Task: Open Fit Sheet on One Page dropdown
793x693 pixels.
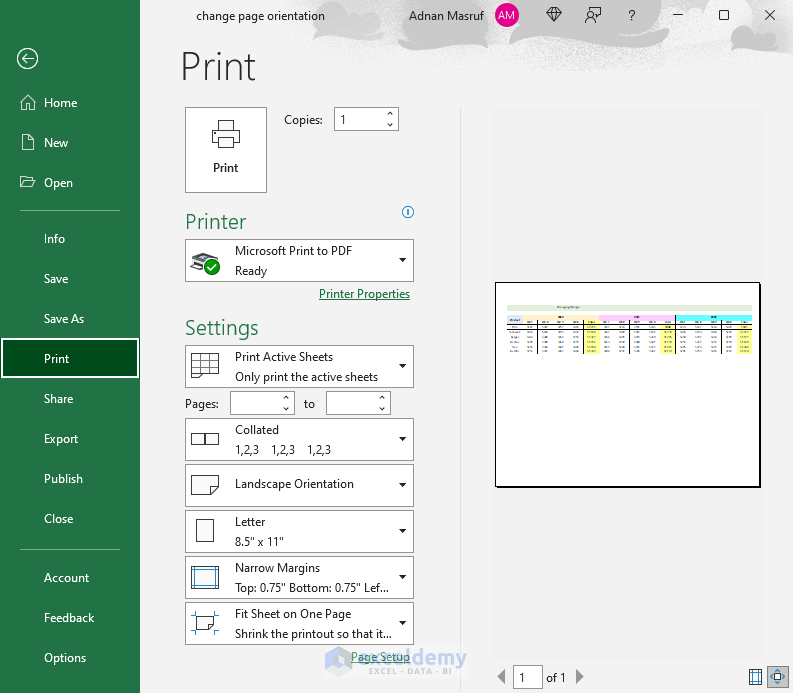Action: click(x=299, y=624)
